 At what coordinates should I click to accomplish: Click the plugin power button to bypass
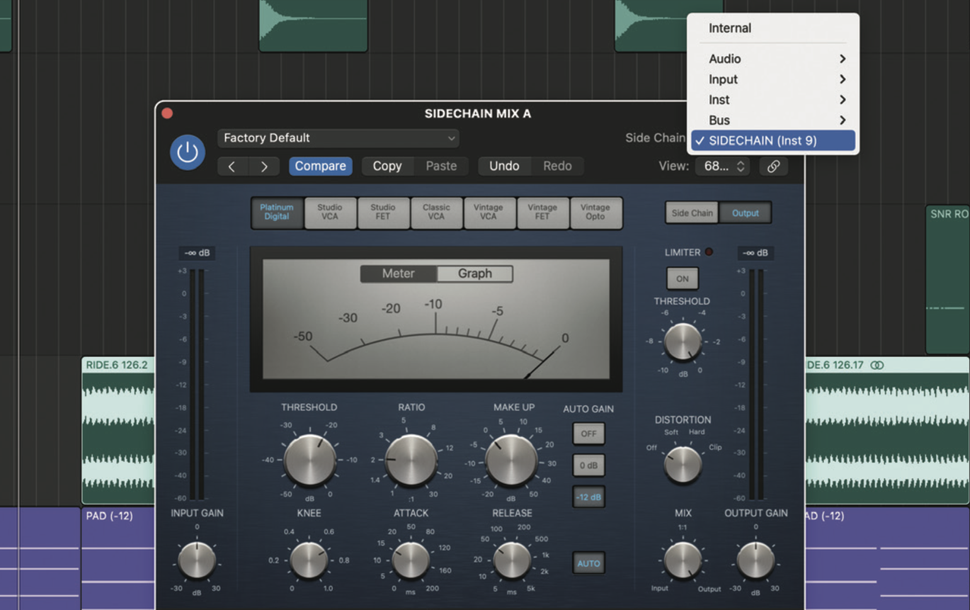pos(187,153)
